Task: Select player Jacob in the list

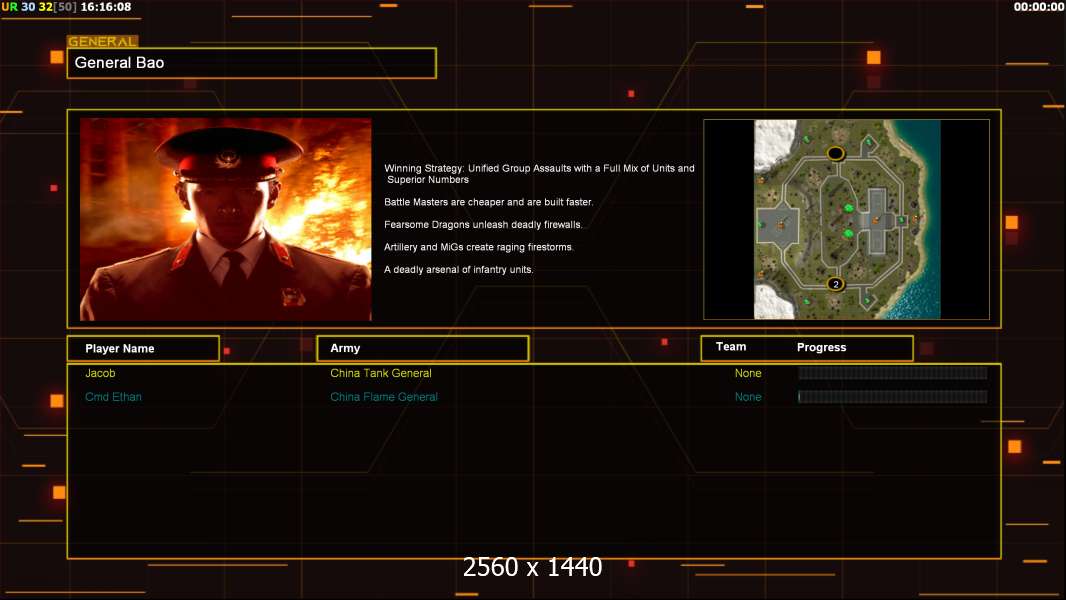Action: (x=100, y=373)
